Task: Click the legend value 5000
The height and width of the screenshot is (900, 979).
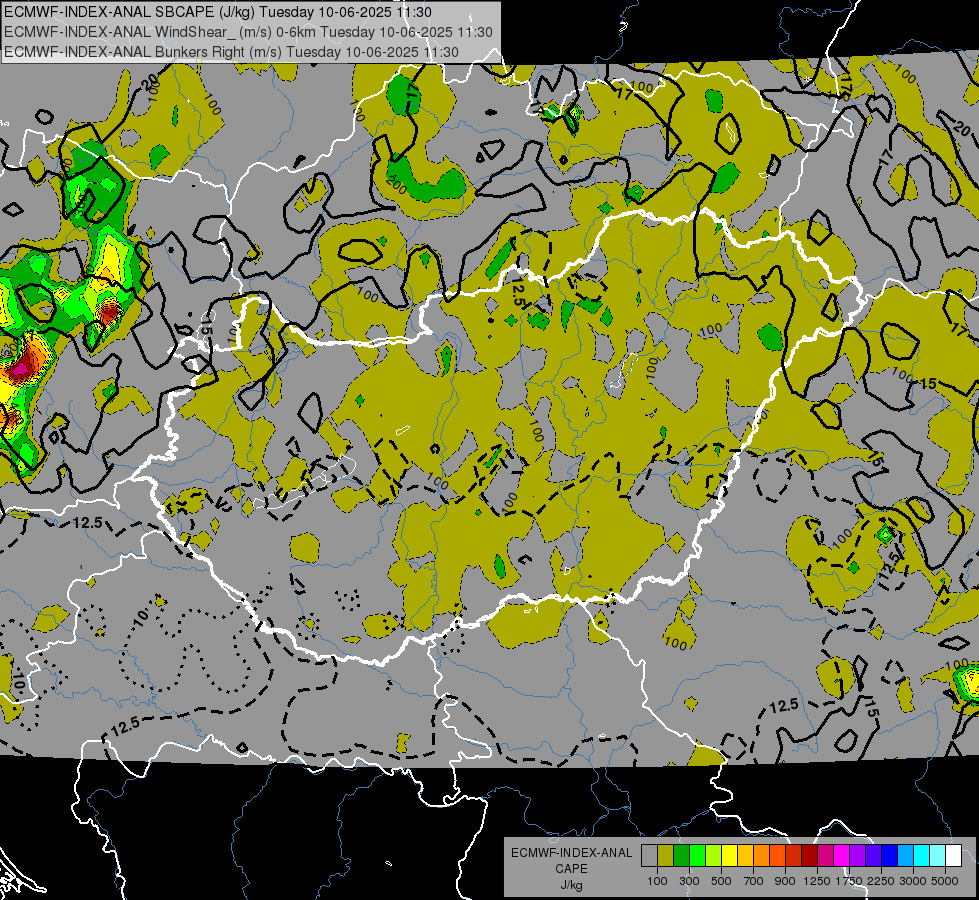Action: pos(945,881)
